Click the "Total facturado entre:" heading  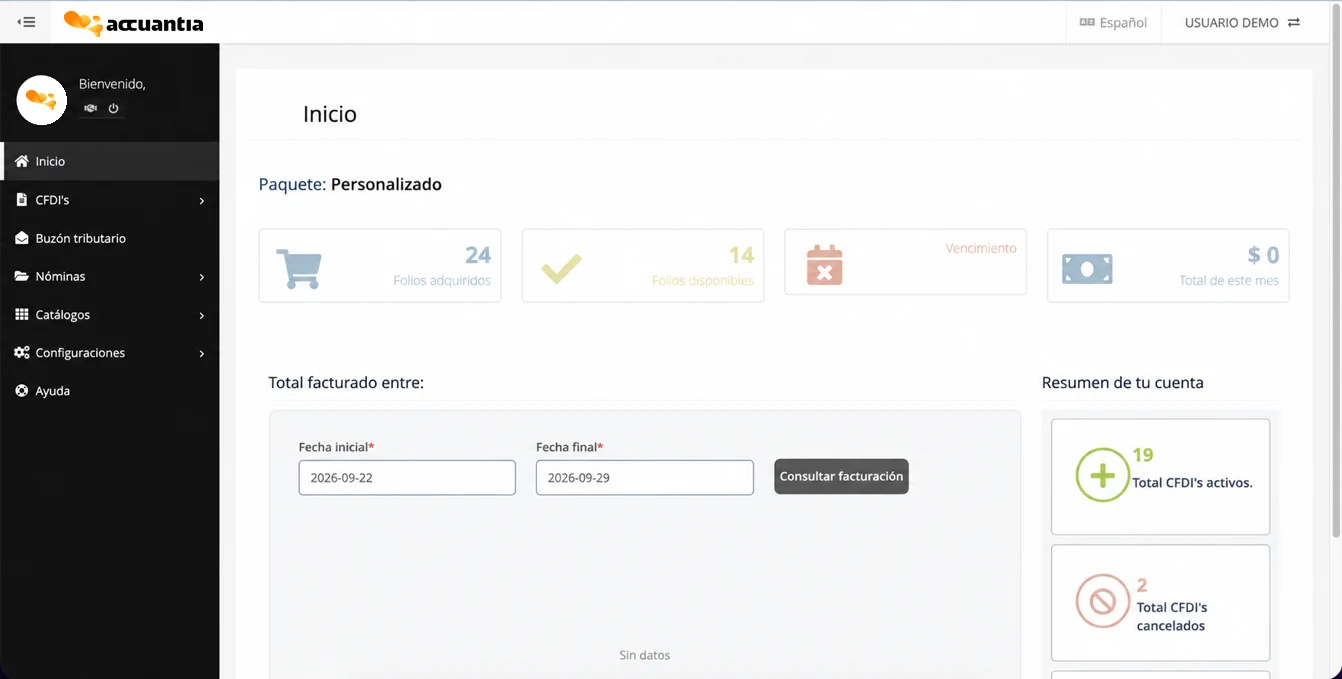[x=346, y=382]
